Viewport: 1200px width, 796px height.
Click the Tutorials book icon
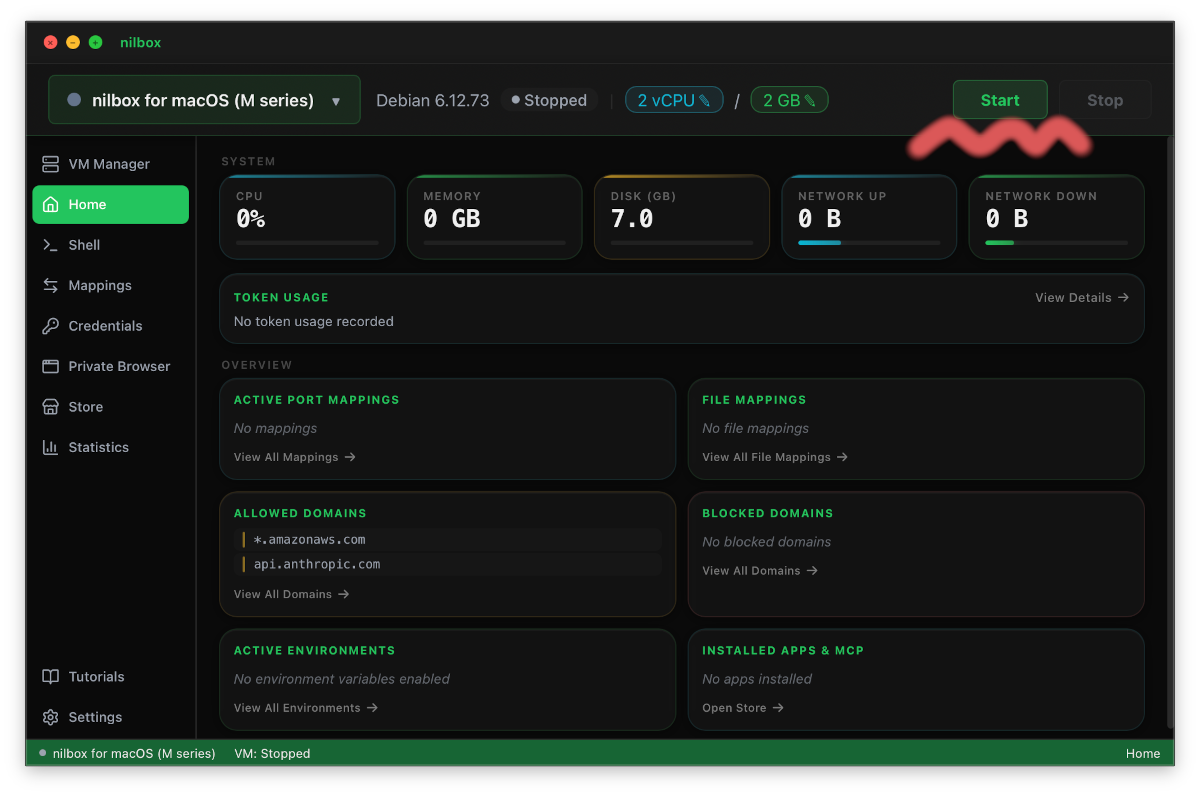click(50, 677)
